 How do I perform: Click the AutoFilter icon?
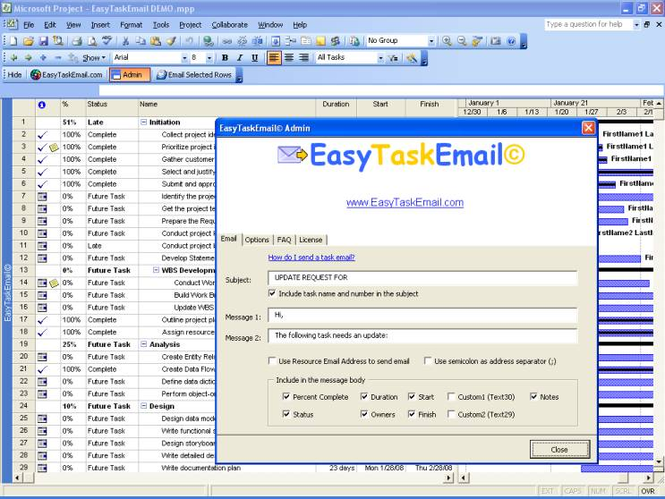pyautogui.click(x=393, y=58)
